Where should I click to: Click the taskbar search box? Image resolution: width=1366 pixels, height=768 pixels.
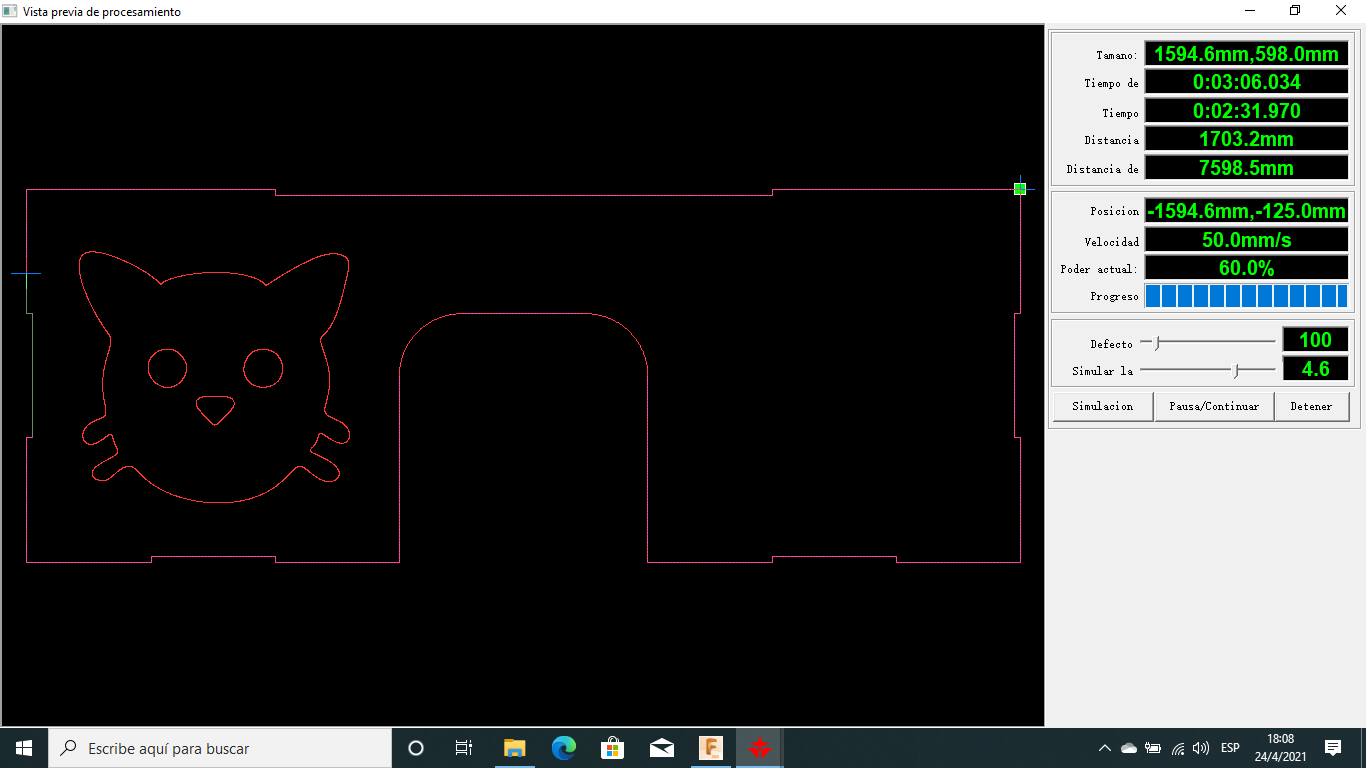point(220,748)
